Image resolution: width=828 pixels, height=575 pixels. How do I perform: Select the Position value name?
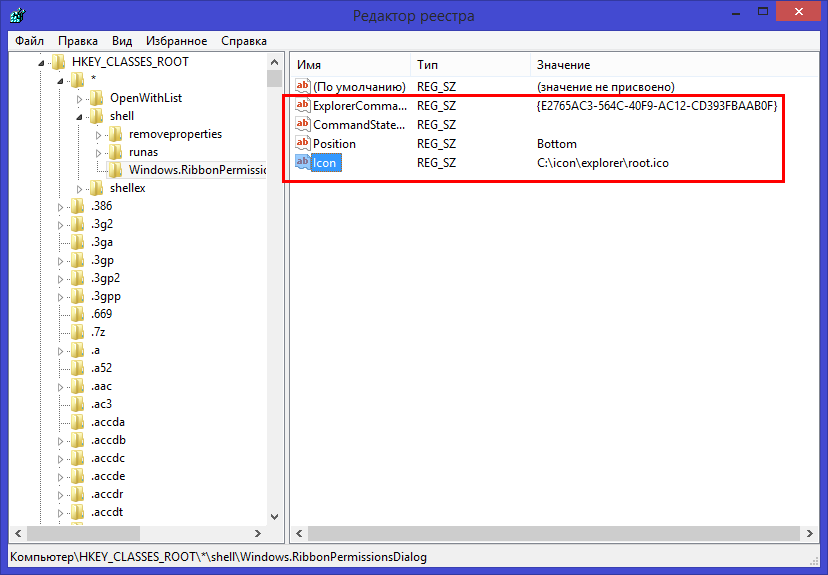pyautogui.click(x=334, y=144)
